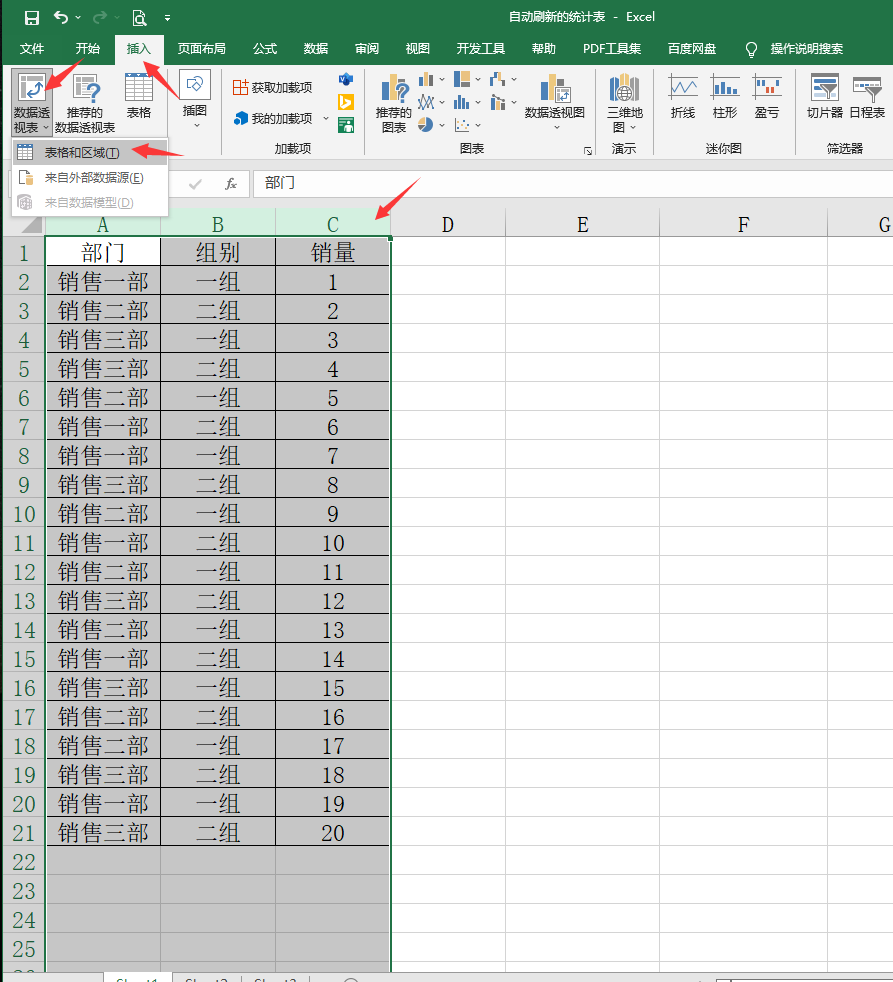
Task: Click the 二组 cell in row 3
Action: coord(218,311)
